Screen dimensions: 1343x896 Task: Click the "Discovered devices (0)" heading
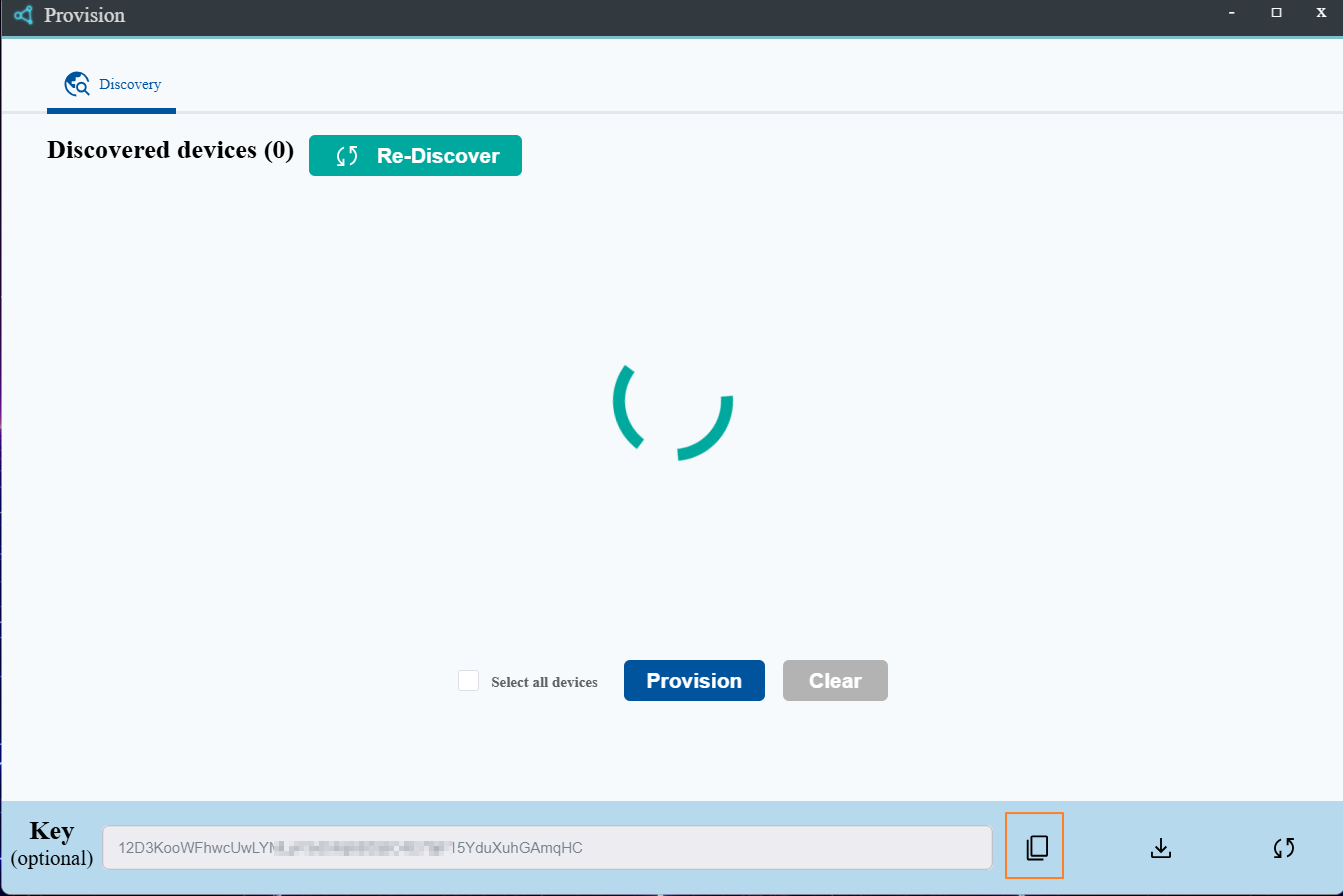click(x=170, y=151)
